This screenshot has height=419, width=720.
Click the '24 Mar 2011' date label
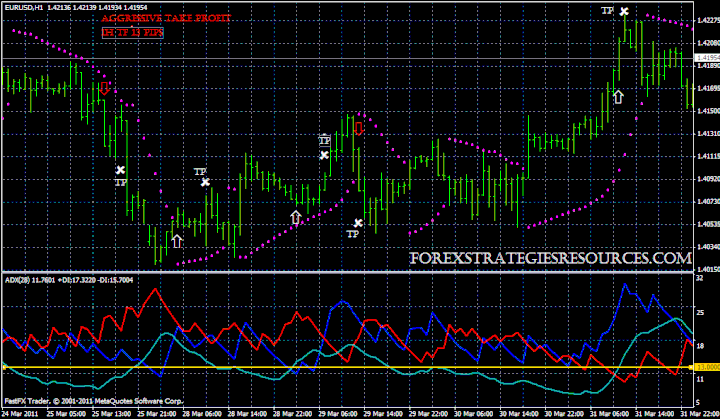pos(20,414)
